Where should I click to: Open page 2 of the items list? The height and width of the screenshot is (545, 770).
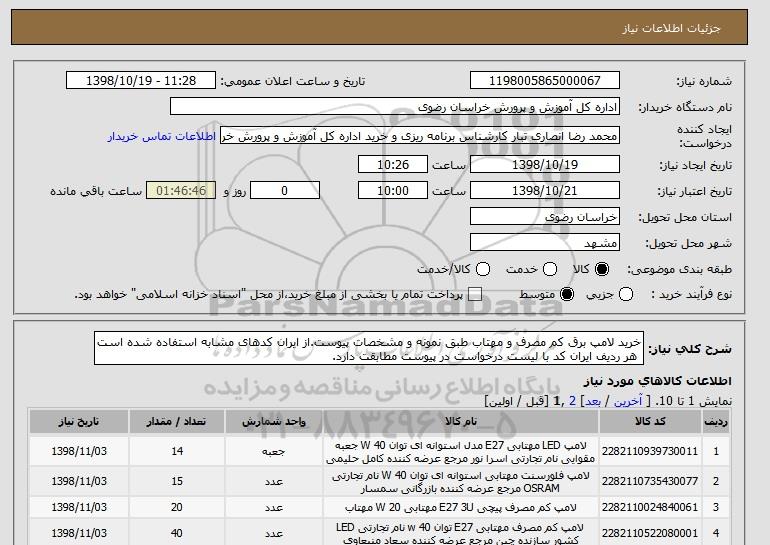[572, 401]
